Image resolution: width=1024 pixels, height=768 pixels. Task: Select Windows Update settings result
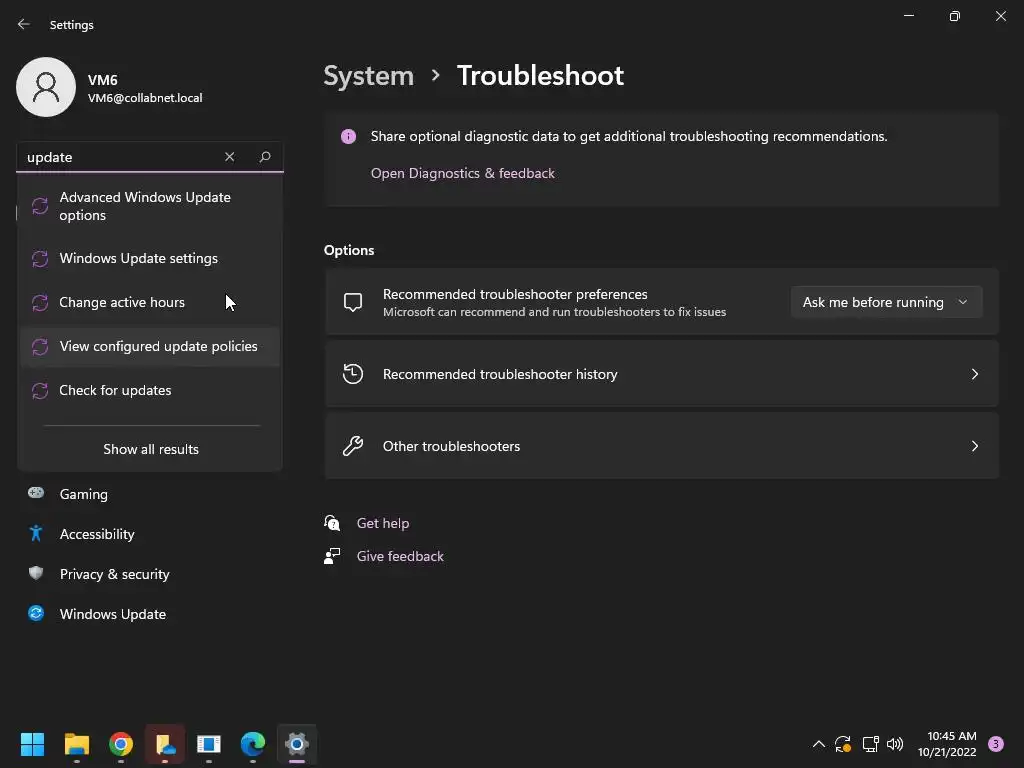point(150,259)
